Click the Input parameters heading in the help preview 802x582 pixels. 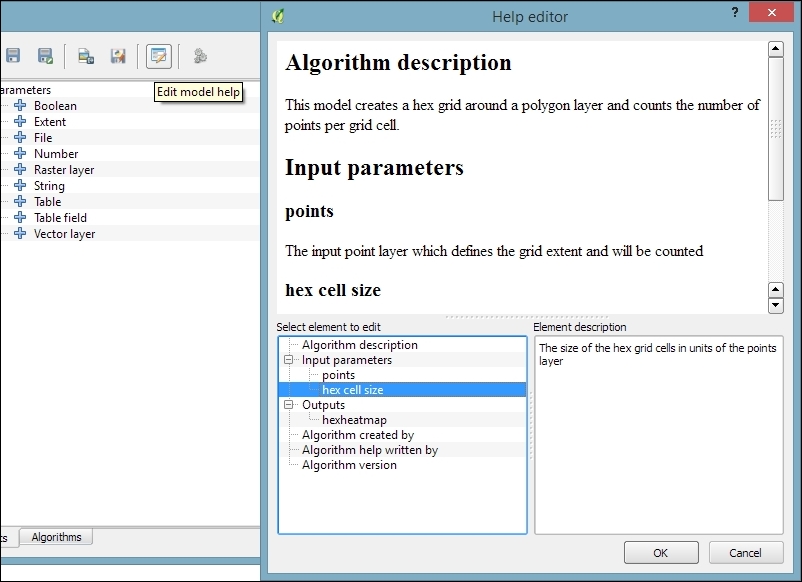click(x=374, y=168)
